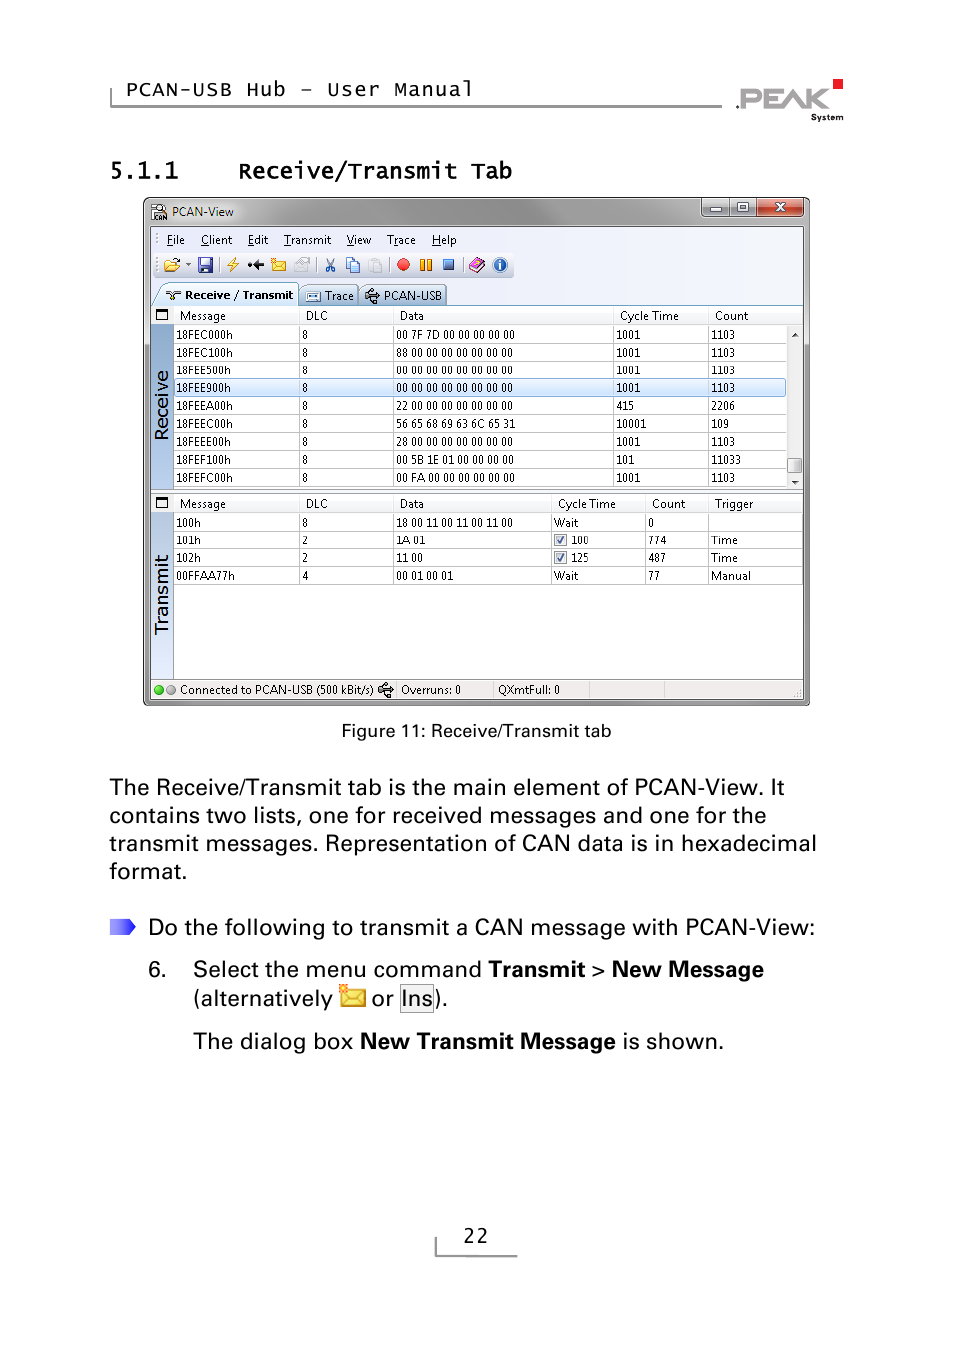Screen dimensions: 954x1352
Task: Click the Receive list header square icon
Action: coord(162,315)
